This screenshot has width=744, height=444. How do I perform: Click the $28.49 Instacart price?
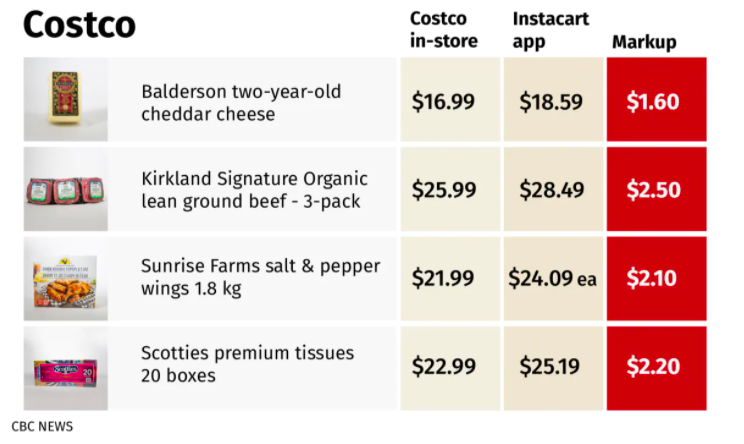(x=550, y=190)
